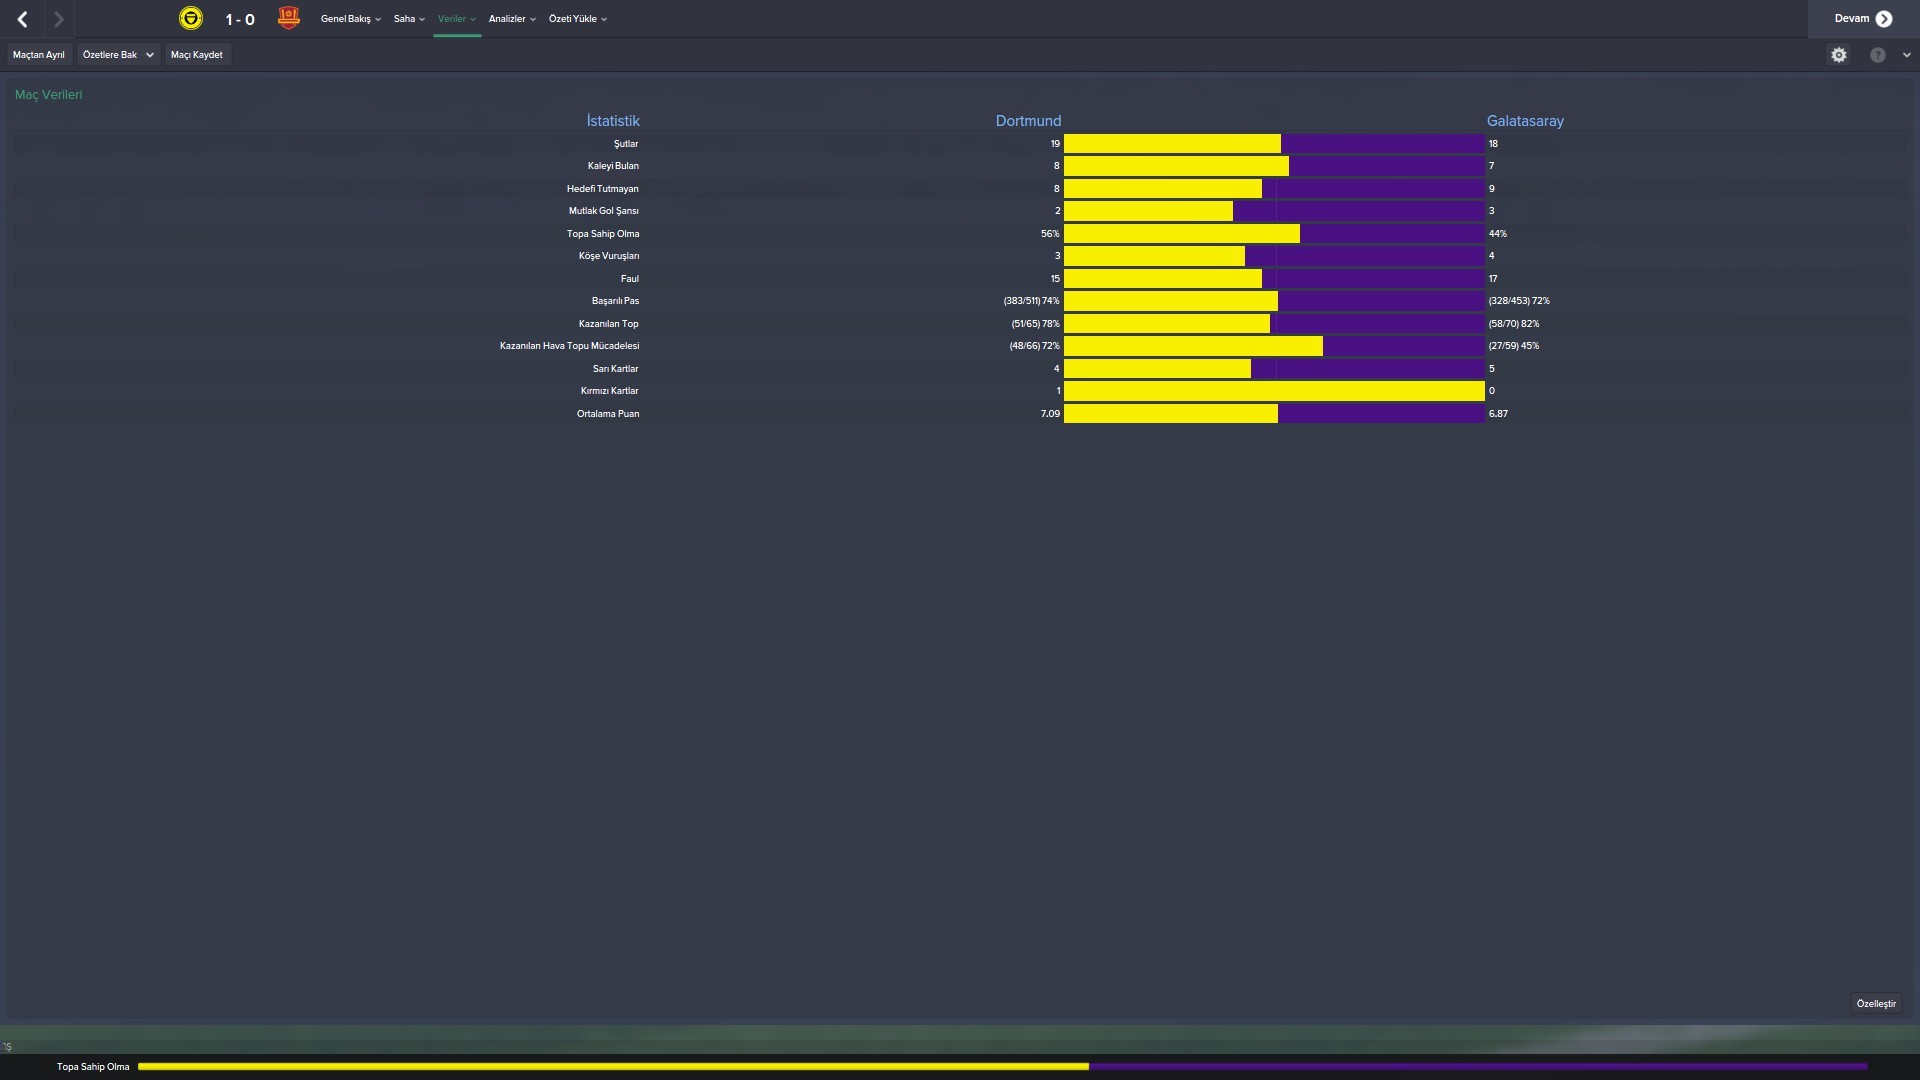Viewport: 1920px width, 1080px height.
Task: Open the Özeti Yükle dropdown
Action: click(578, 19)
